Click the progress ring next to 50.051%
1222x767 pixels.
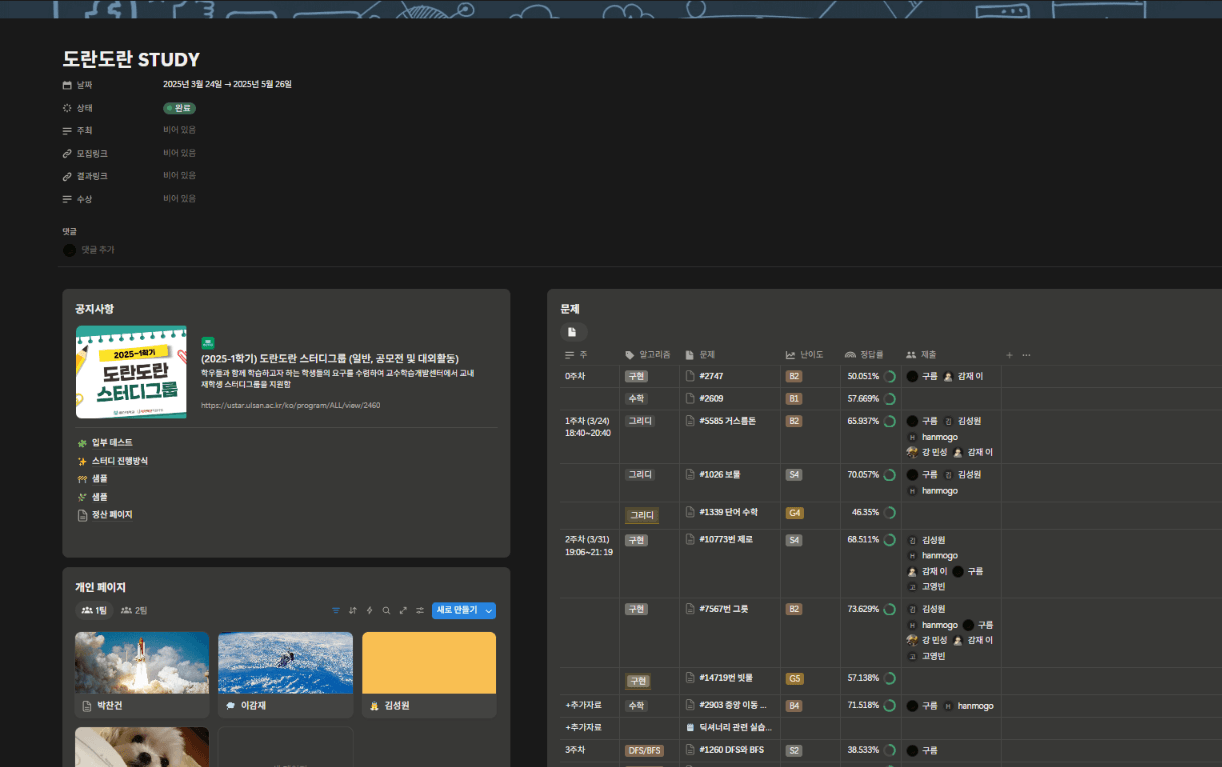[x=889, y=377]
